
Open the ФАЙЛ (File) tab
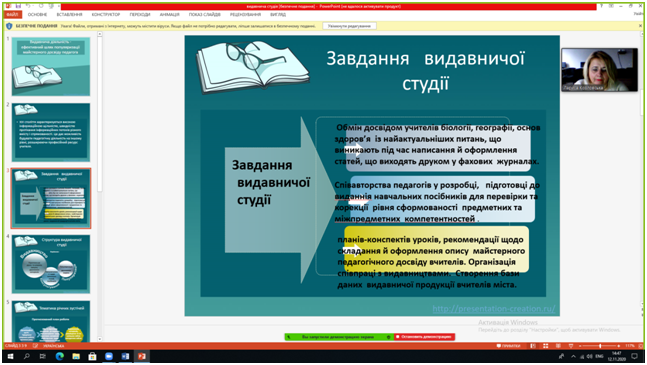(x=12, y=14)
